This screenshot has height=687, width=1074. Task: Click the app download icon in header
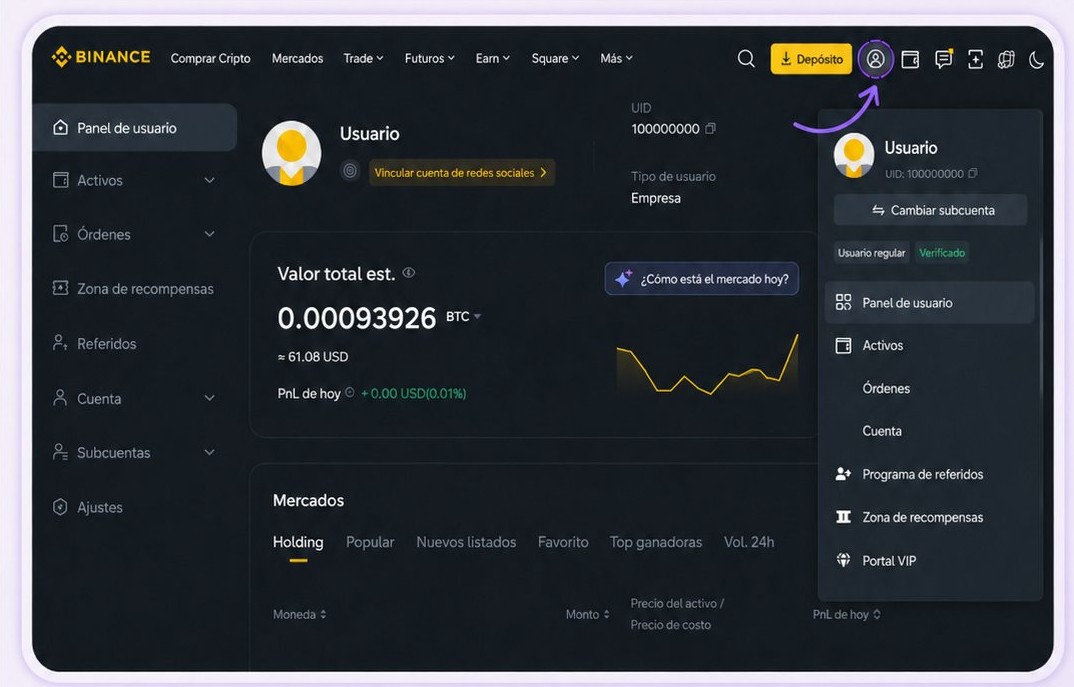tap(975, 60)
